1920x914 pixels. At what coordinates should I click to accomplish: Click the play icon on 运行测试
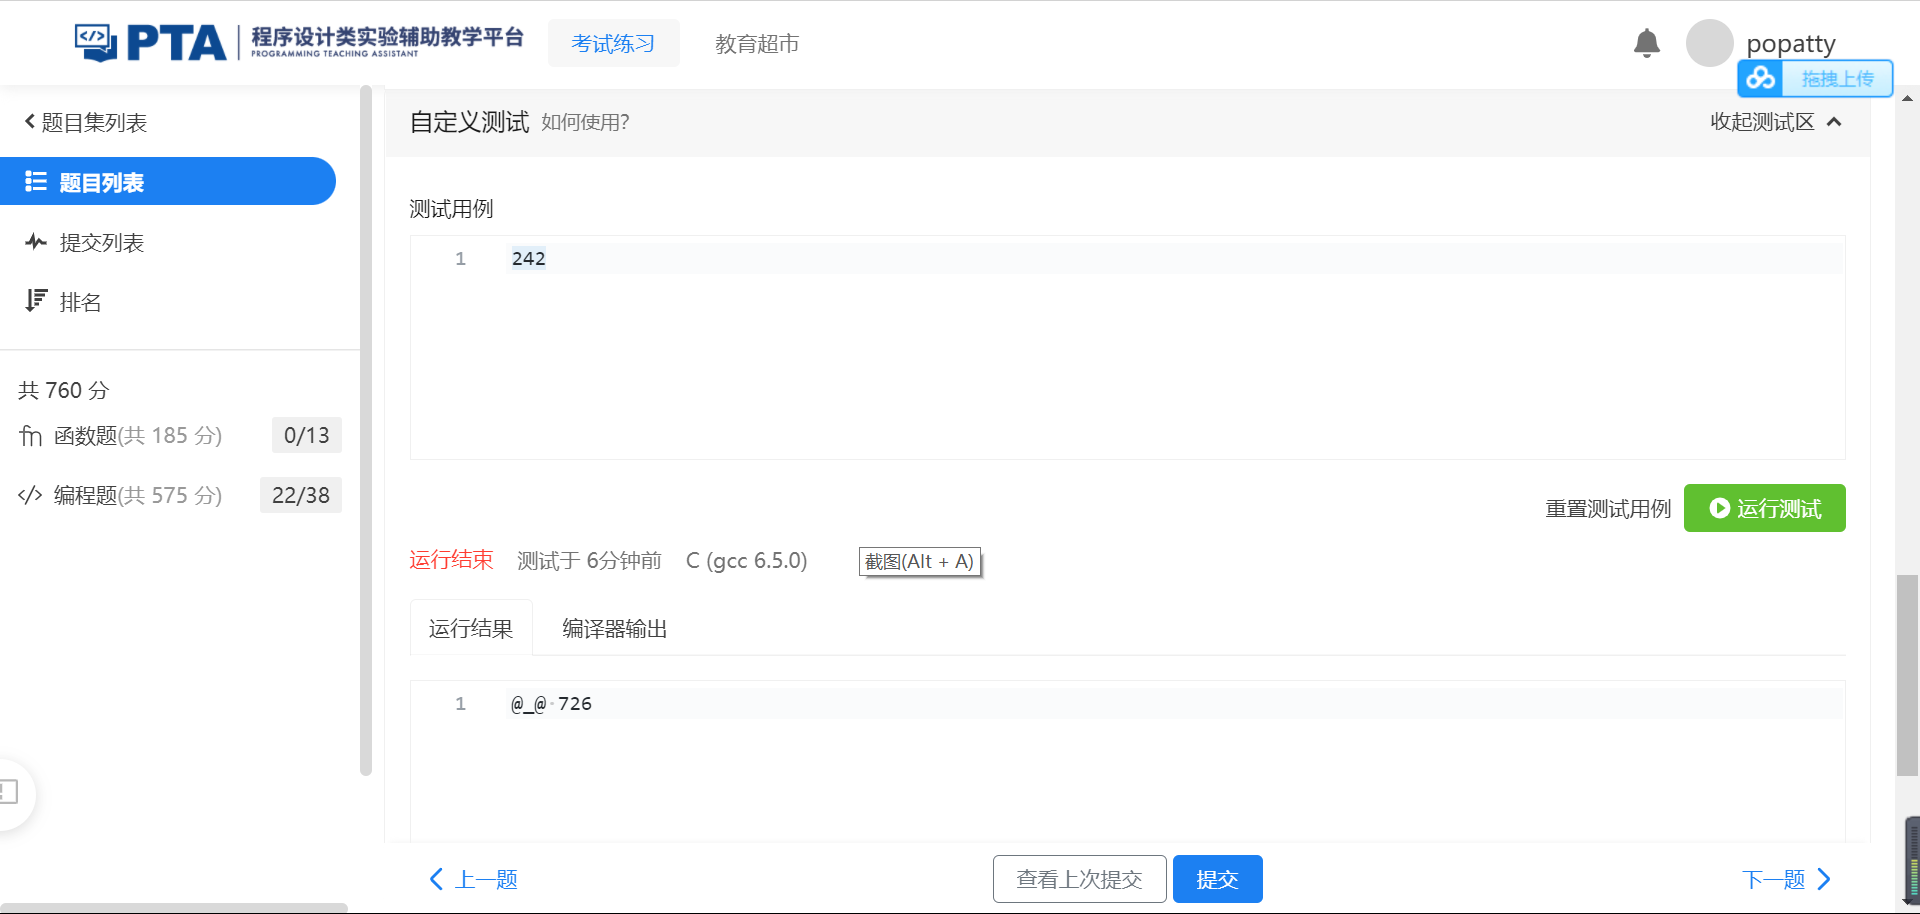point(1720,508)
